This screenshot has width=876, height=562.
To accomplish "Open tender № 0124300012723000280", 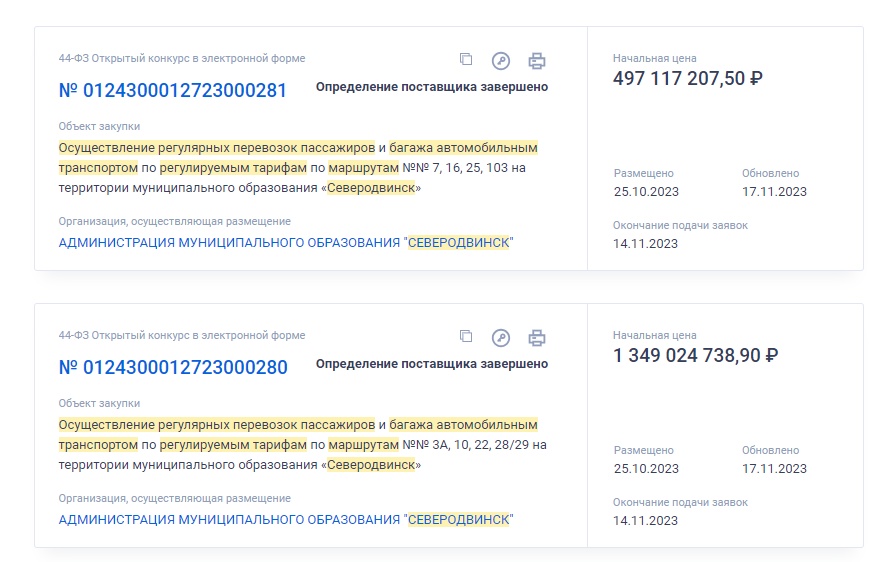I will click(173, 368).
